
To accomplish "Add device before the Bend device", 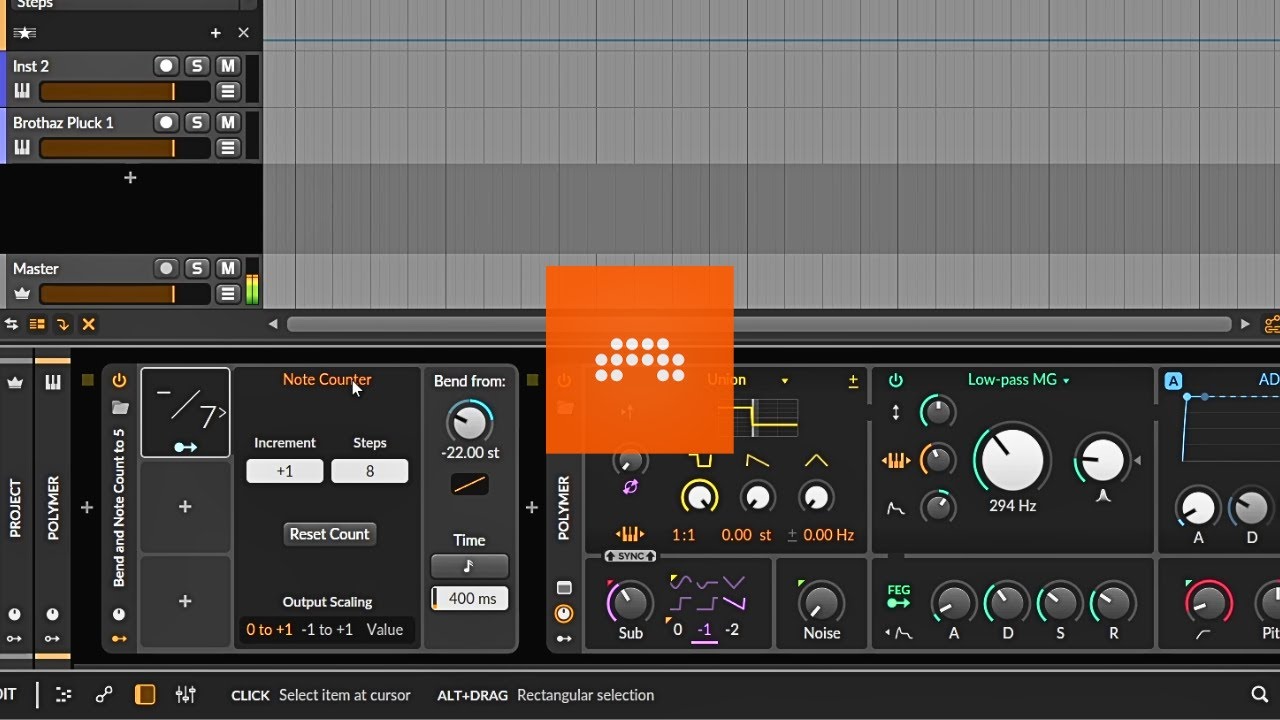I will [87, 508].
